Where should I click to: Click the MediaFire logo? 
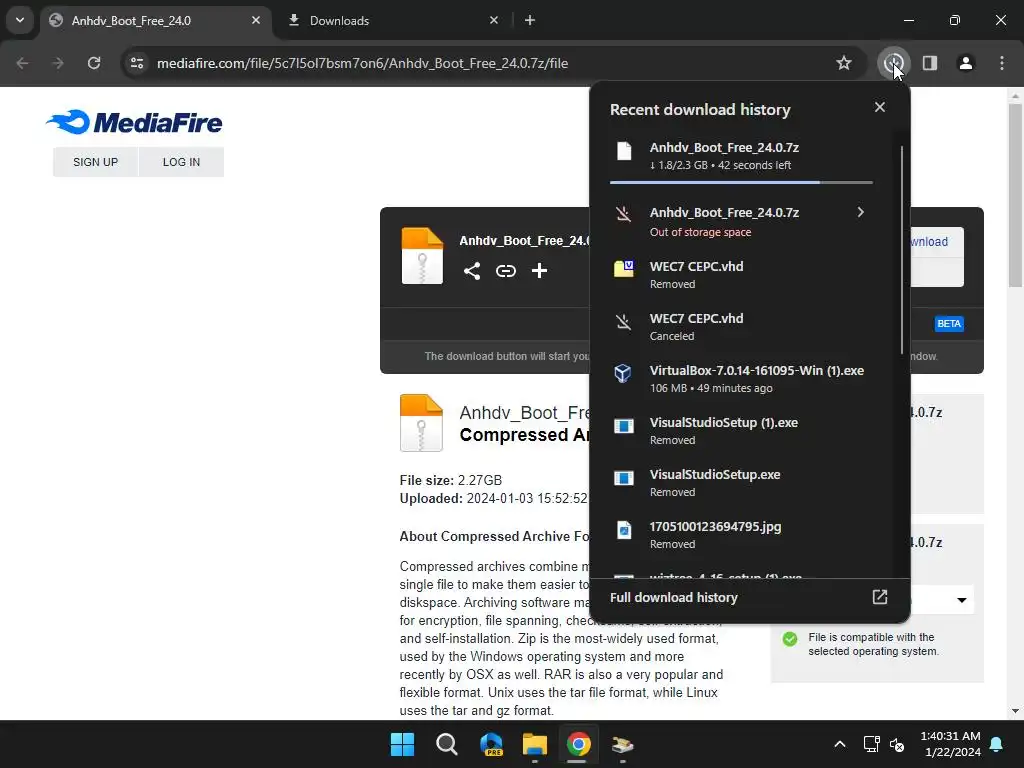134,122
